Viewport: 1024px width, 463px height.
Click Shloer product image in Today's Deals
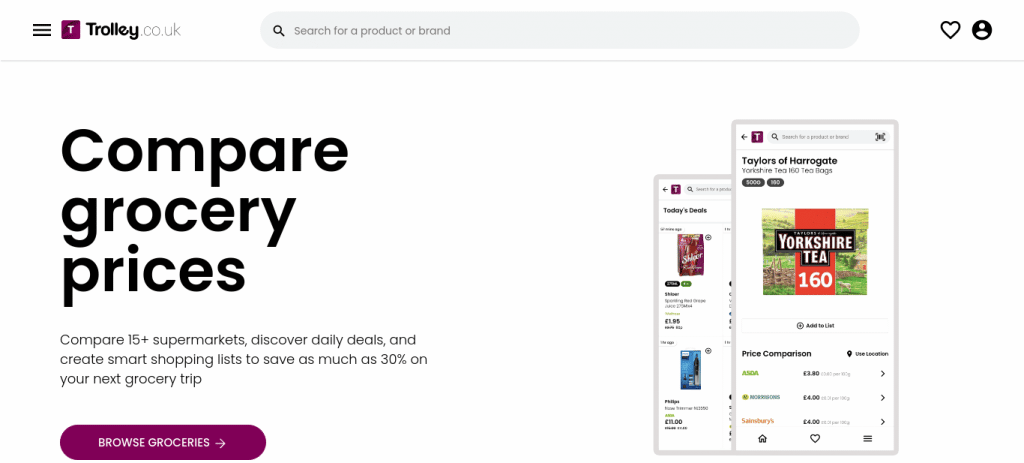pos(691,255)
